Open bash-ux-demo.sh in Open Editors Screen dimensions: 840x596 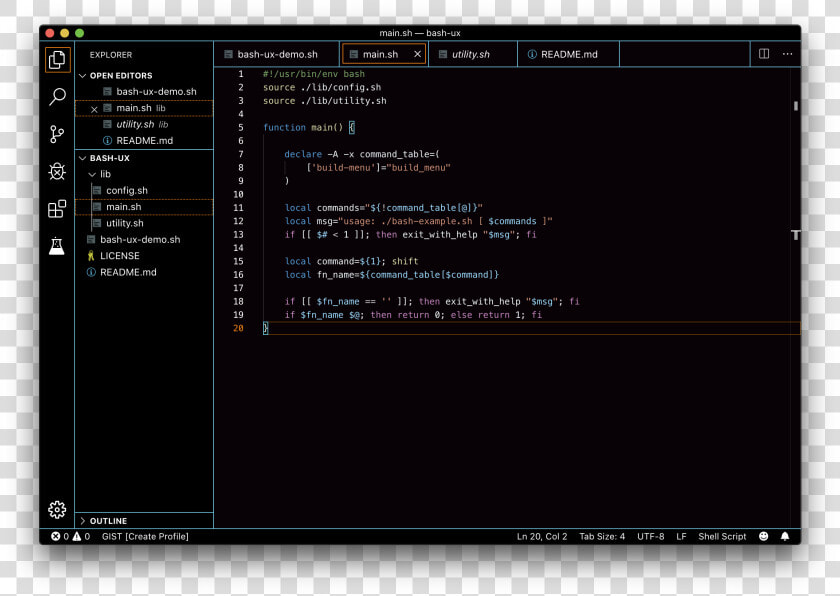click(x=144, y=92)
